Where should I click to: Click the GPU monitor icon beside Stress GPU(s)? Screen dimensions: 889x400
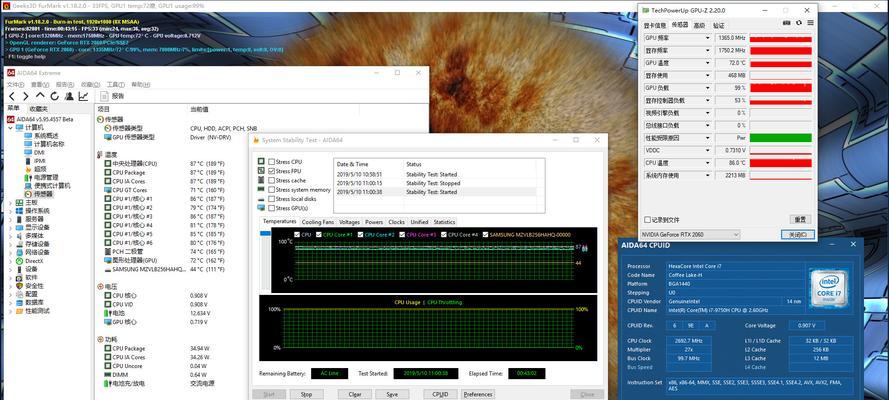coord(261,208)
